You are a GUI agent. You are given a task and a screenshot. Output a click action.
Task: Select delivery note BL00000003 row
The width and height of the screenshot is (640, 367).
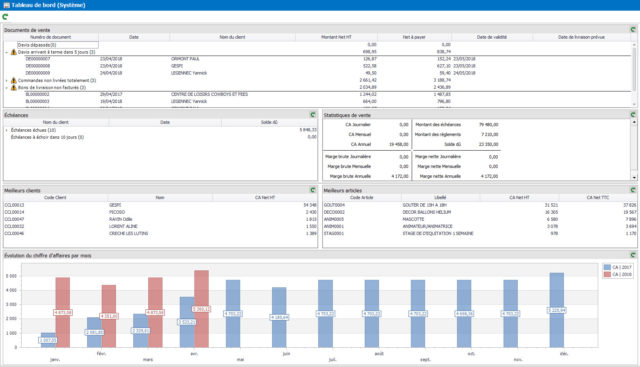[318, 101]
